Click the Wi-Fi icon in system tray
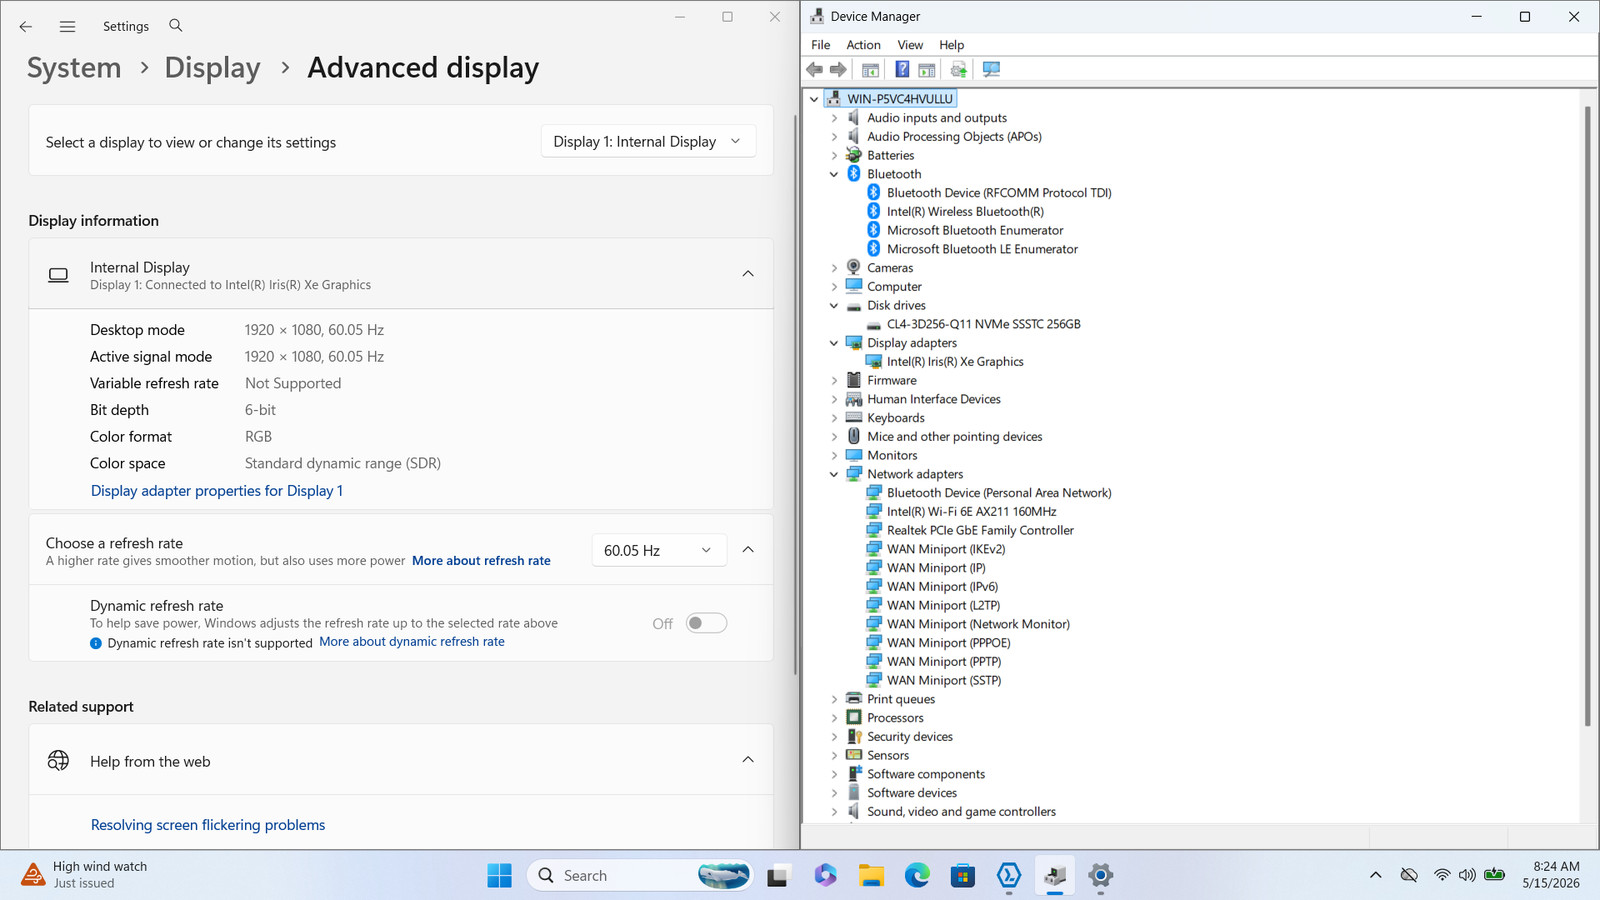Screen dimensions: 1600x900 (x=1441, y=875)
